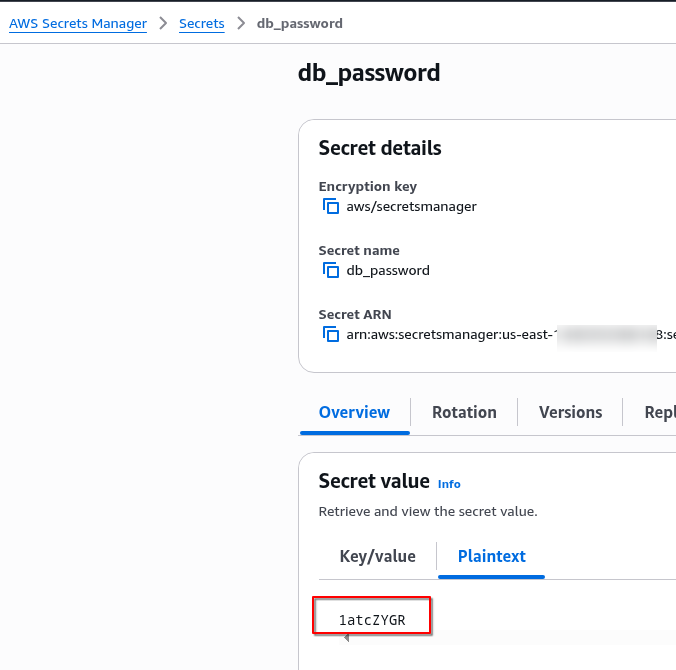676x670 pixels.
Task: Click the Secret ARN string text
Action: pyautogui.click(x=448, y=334)
